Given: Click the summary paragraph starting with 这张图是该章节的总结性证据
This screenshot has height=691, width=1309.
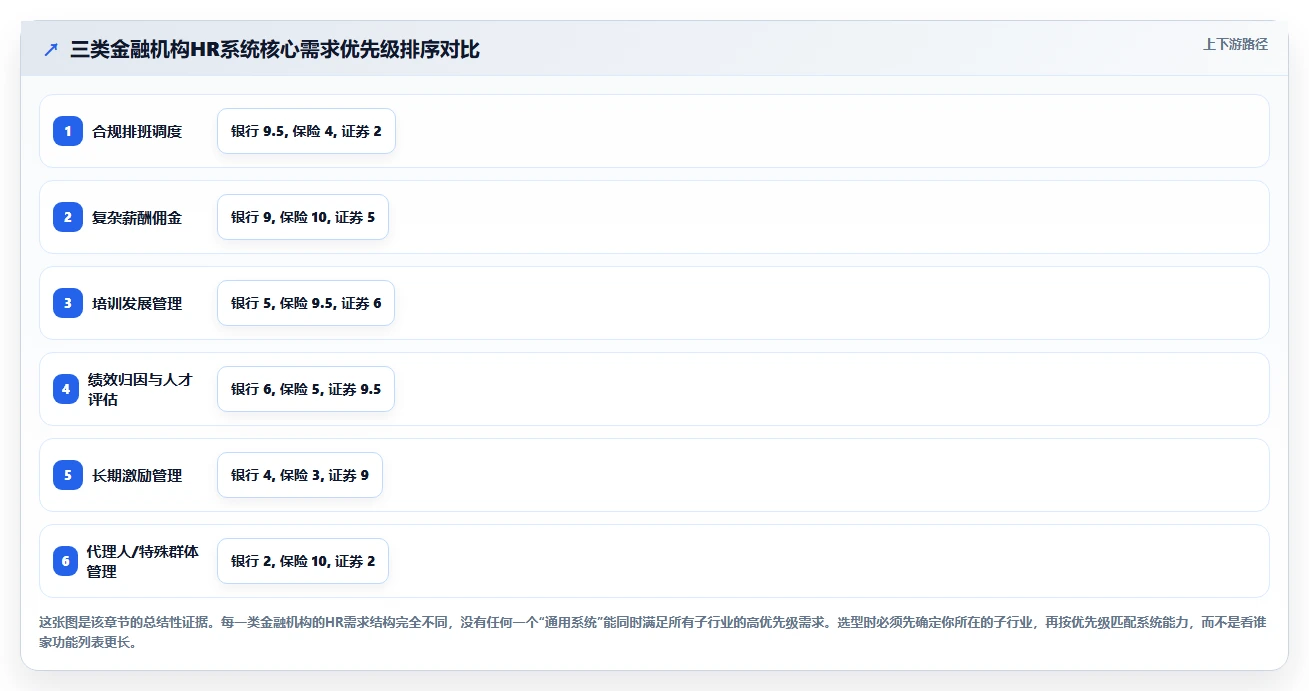Looking at the screenshot, I should click(653, 632).
